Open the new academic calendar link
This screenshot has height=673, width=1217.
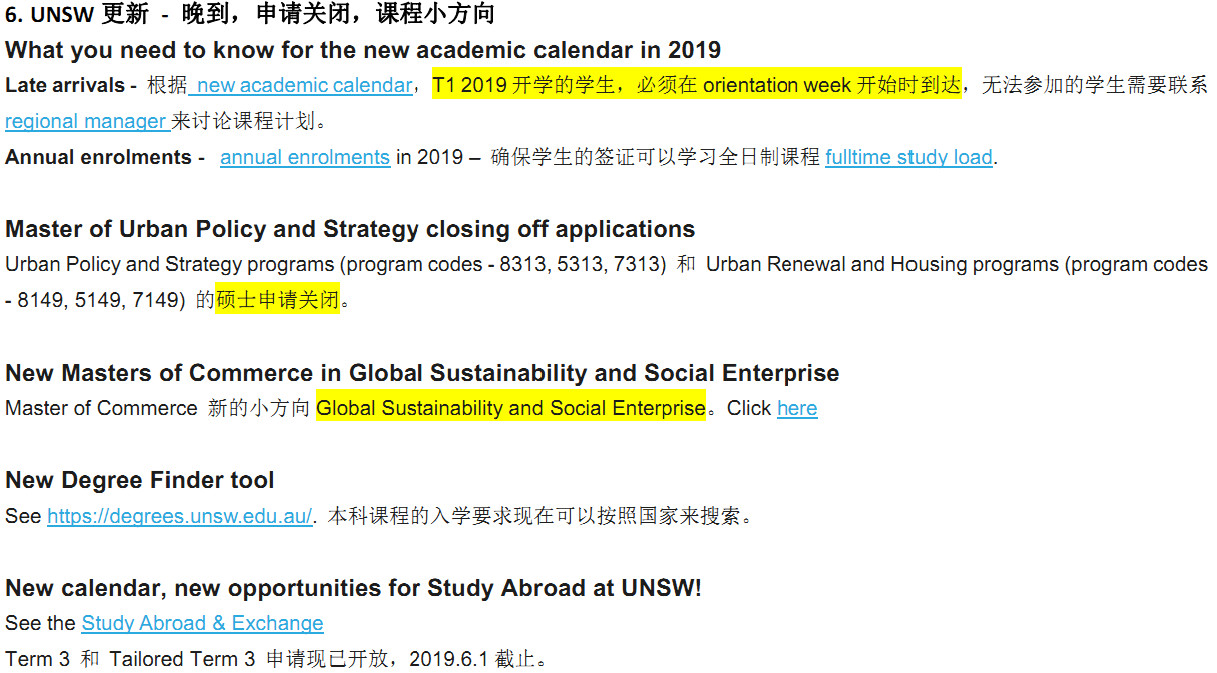(x=304, y=86)
